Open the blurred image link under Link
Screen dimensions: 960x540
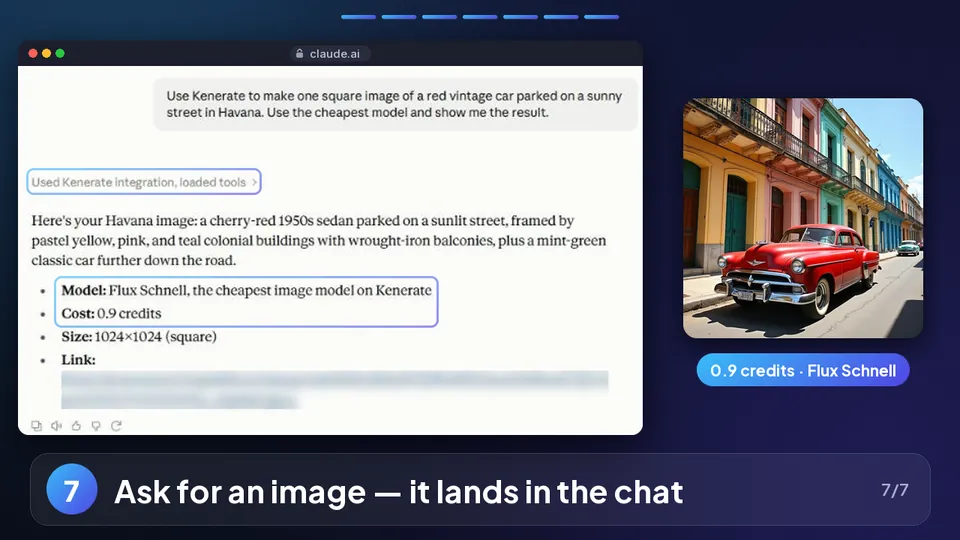[x=334, y=389]
